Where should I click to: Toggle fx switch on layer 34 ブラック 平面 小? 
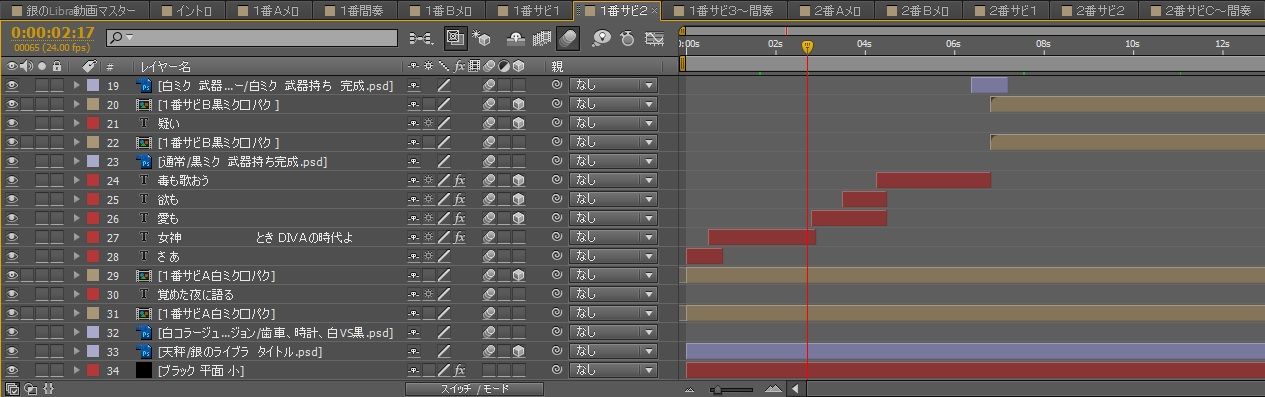point(460,371)
